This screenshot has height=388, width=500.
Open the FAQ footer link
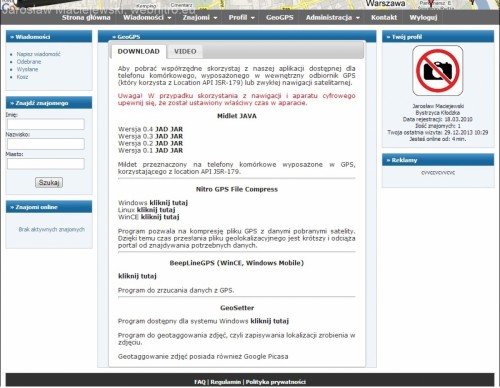[200, 382]
